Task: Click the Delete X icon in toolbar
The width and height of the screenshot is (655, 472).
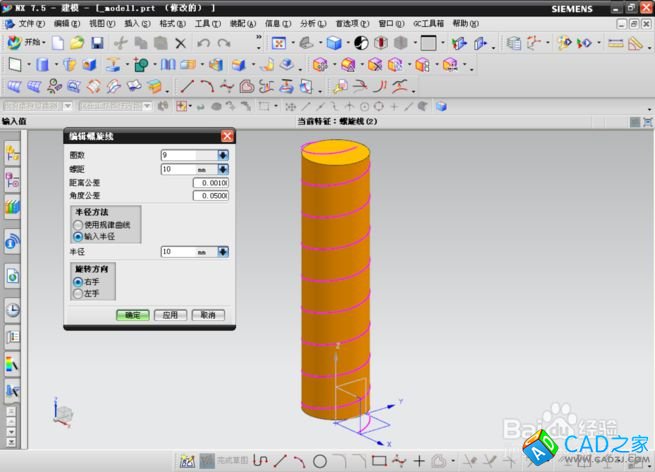Action: [181, 43]
